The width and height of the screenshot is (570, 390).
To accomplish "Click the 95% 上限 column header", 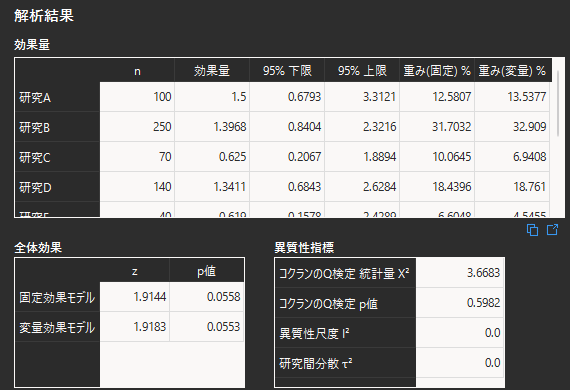I will (x=362, y=70).
